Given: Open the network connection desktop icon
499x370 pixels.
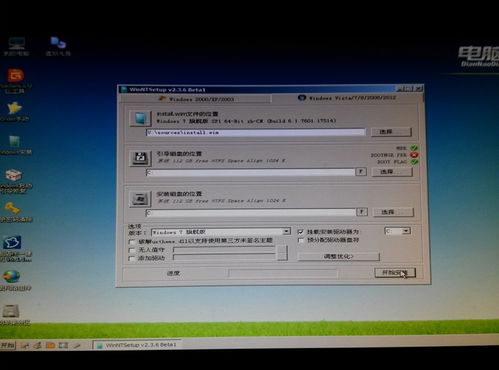Looking at the screenshot, I should coord(58,46).
